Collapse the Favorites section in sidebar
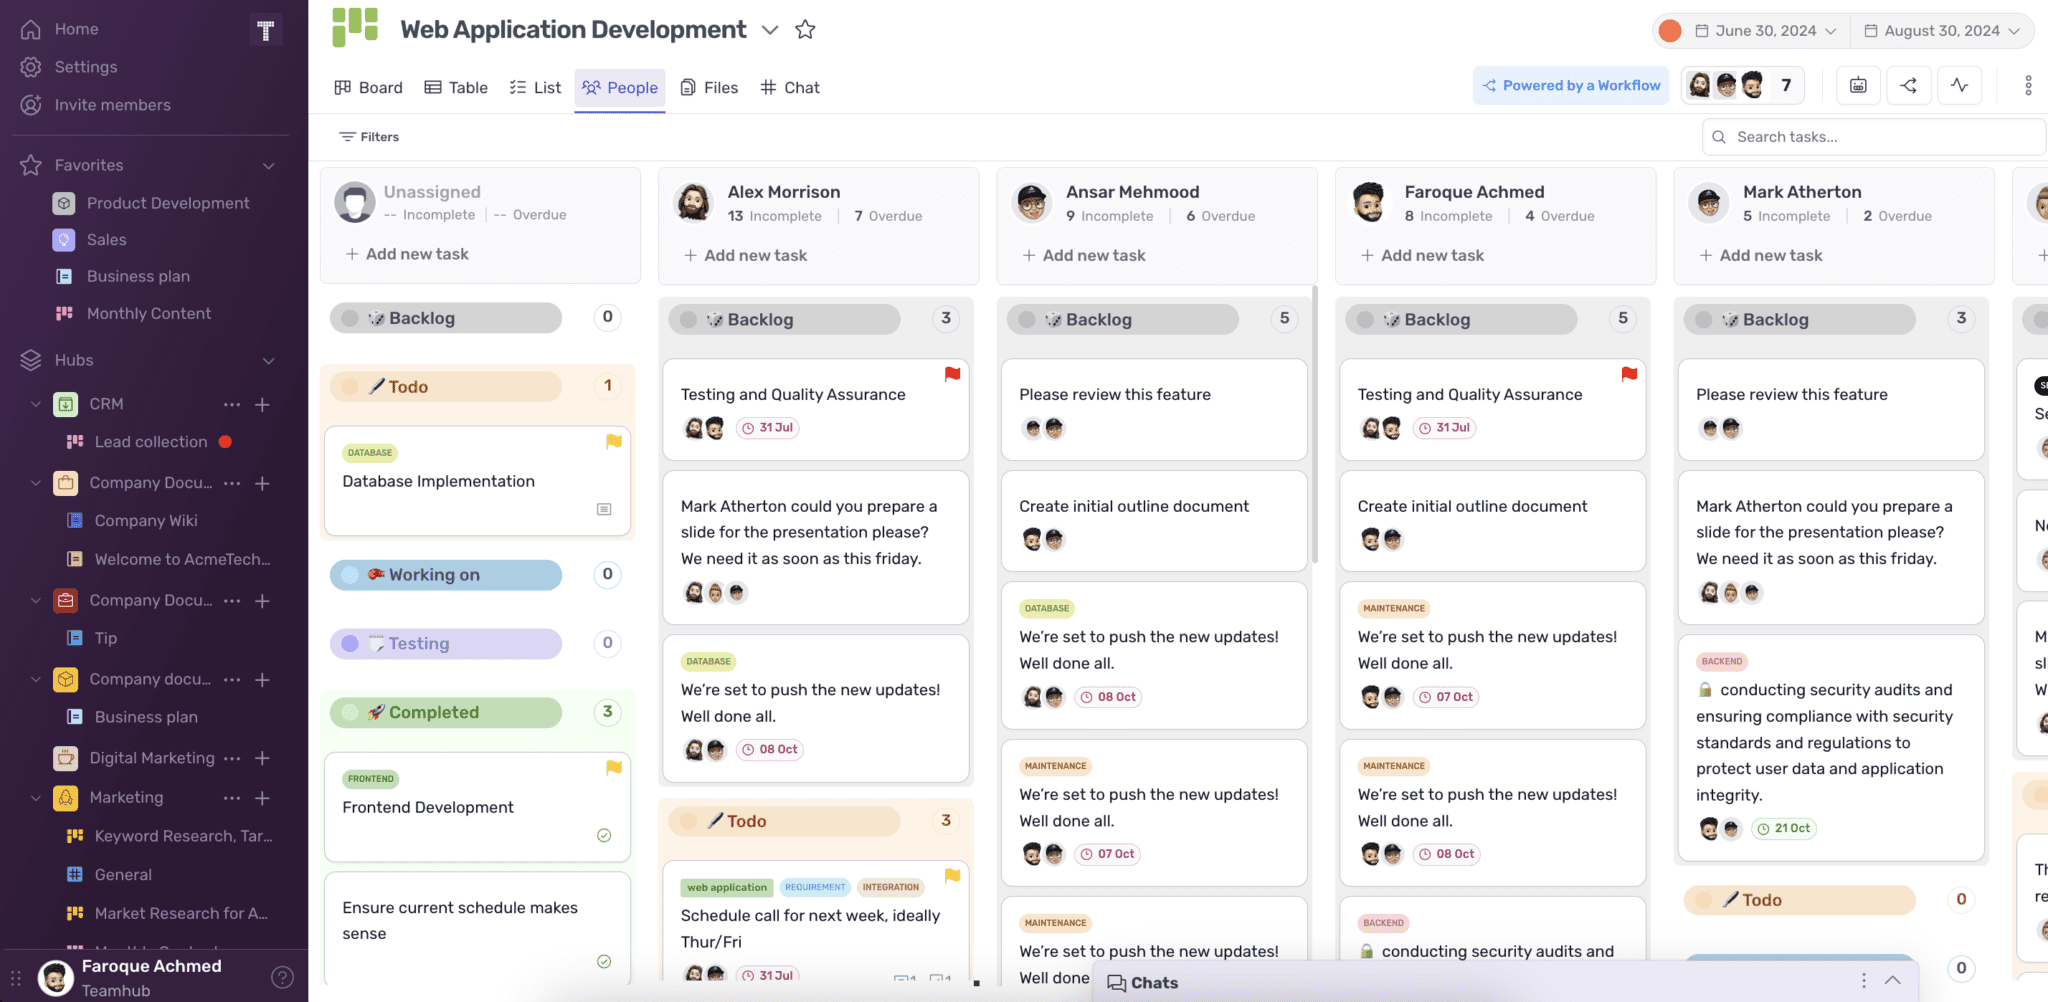The image size is (2048, 1002). (x=269, y=165)
